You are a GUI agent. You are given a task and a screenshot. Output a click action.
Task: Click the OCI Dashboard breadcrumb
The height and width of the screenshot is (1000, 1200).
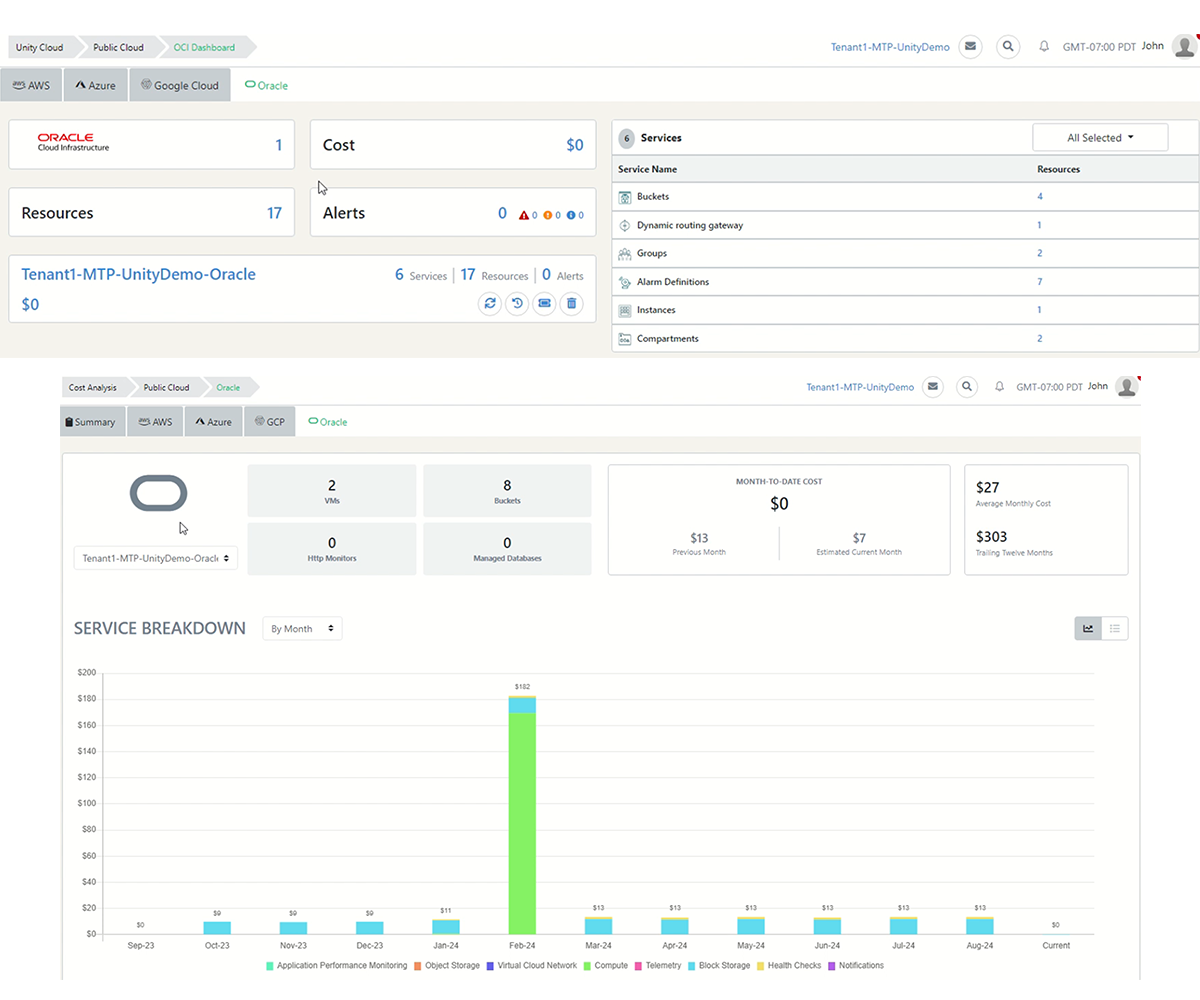point(204,47)
